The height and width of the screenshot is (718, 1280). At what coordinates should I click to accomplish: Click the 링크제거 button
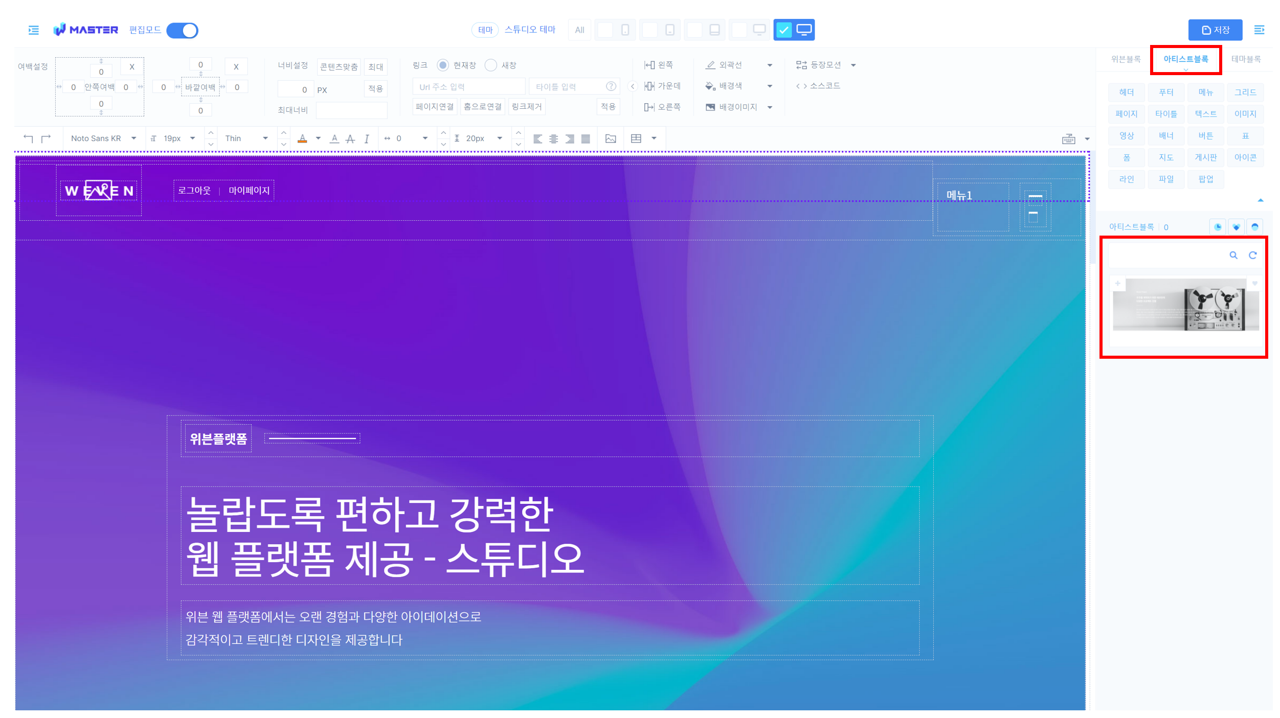526,107
